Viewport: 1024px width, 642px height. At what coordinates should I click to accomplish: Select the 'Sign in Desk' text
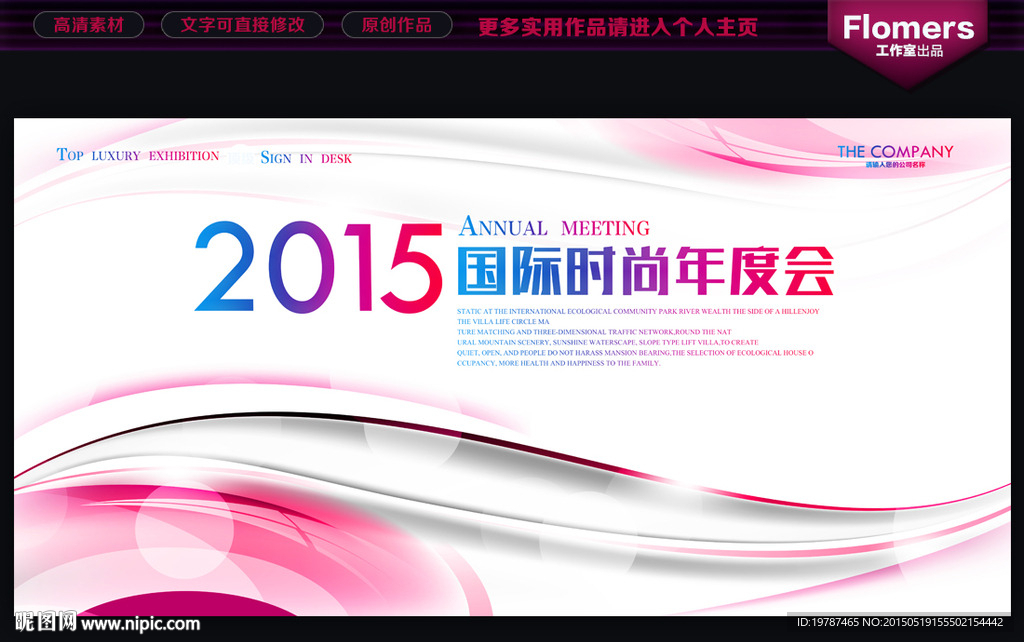(x=306, y=158)
